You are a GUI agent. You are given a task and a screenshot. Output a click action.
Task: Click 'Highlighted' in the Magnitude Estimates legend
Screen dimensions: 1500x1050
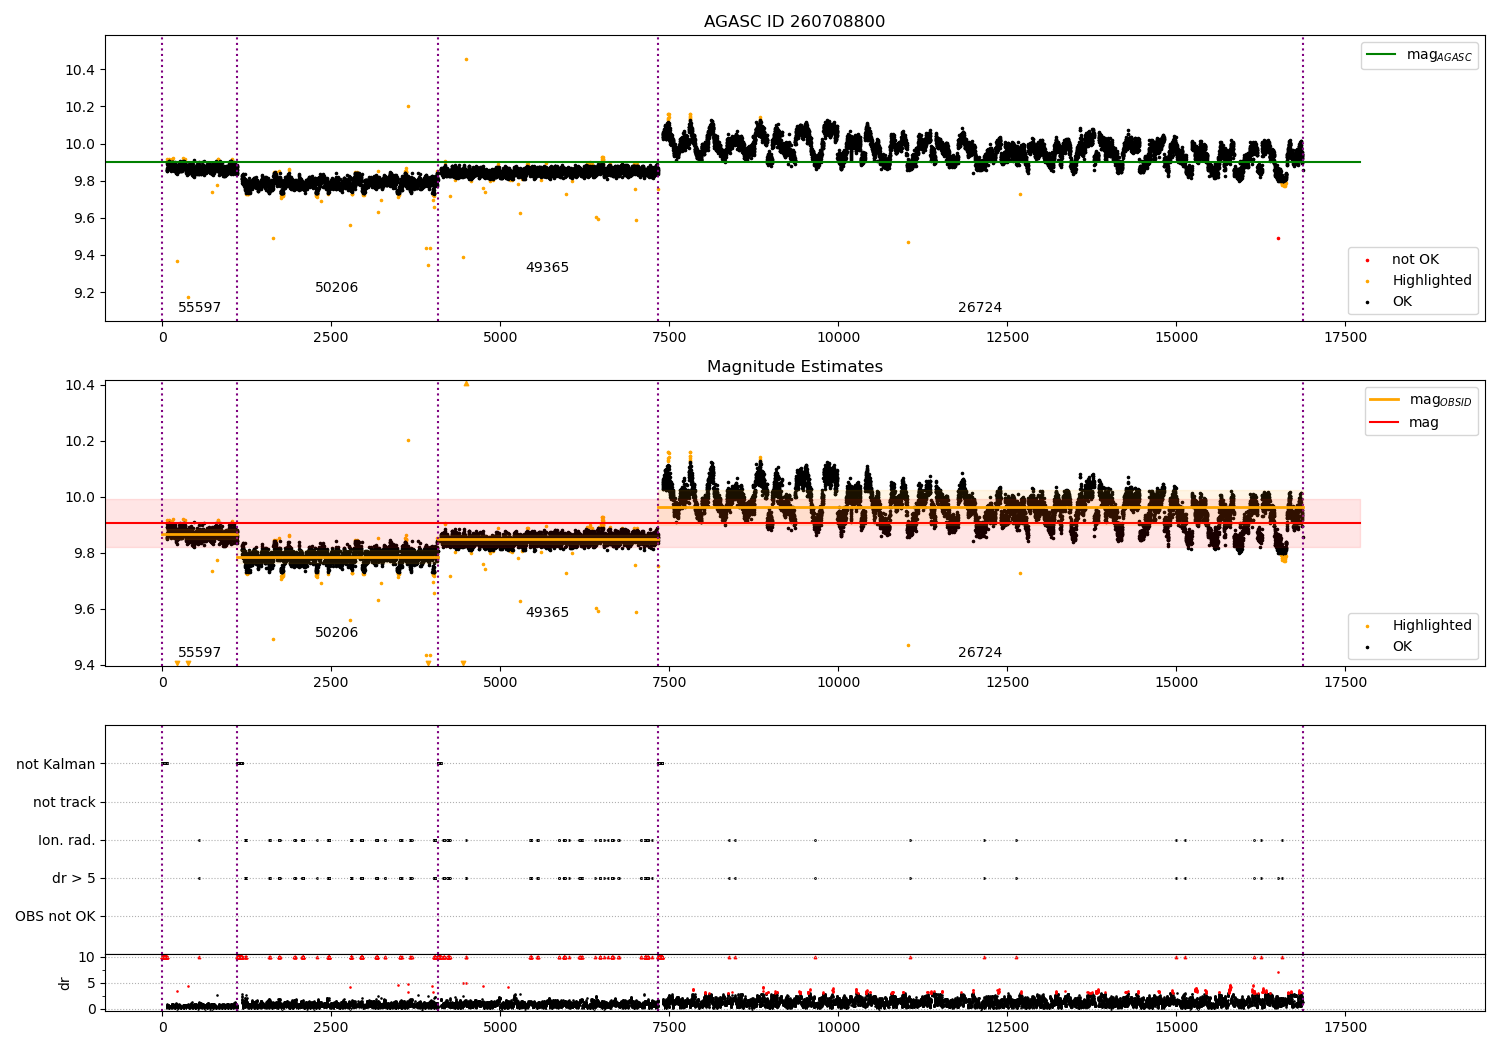(x=1432, y=626)
